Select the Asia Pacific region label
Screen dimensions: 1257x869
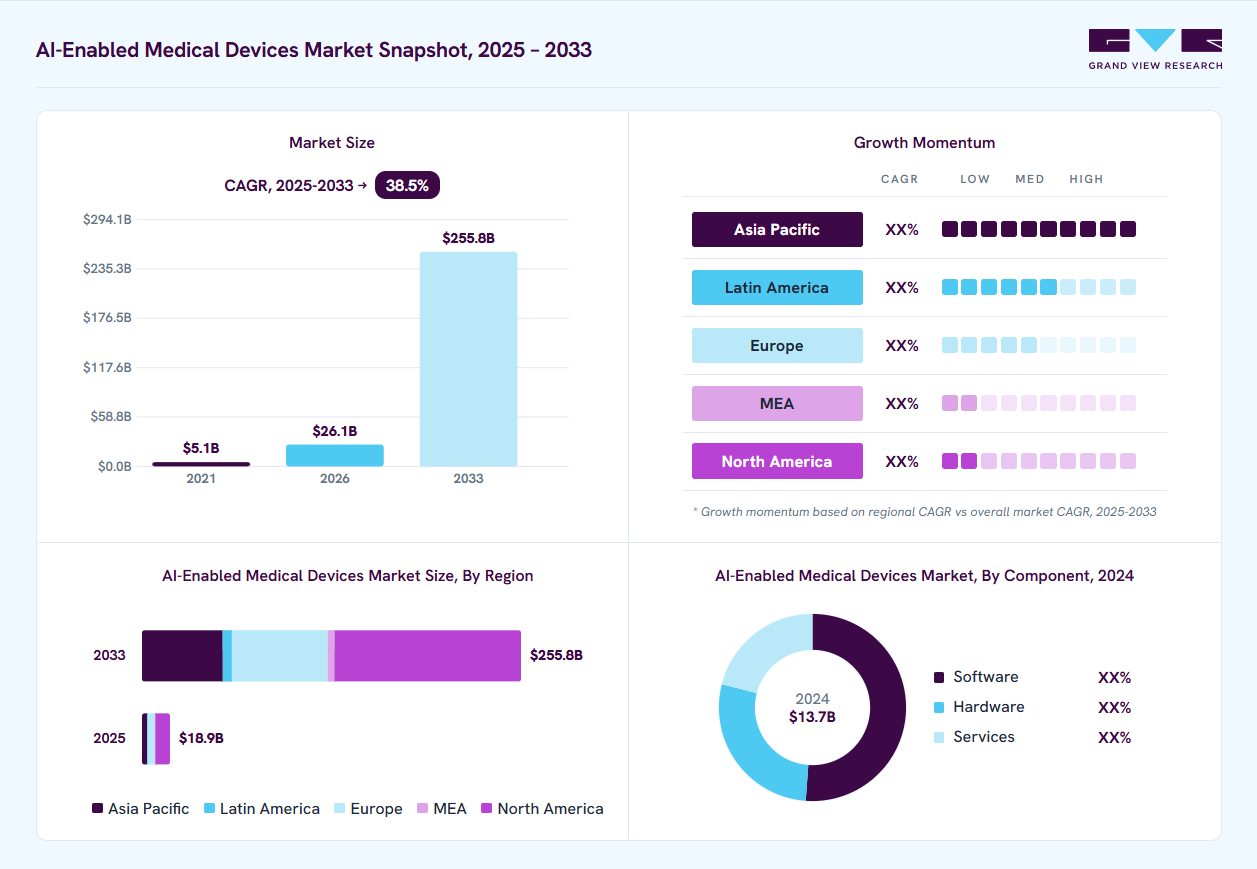777,229
